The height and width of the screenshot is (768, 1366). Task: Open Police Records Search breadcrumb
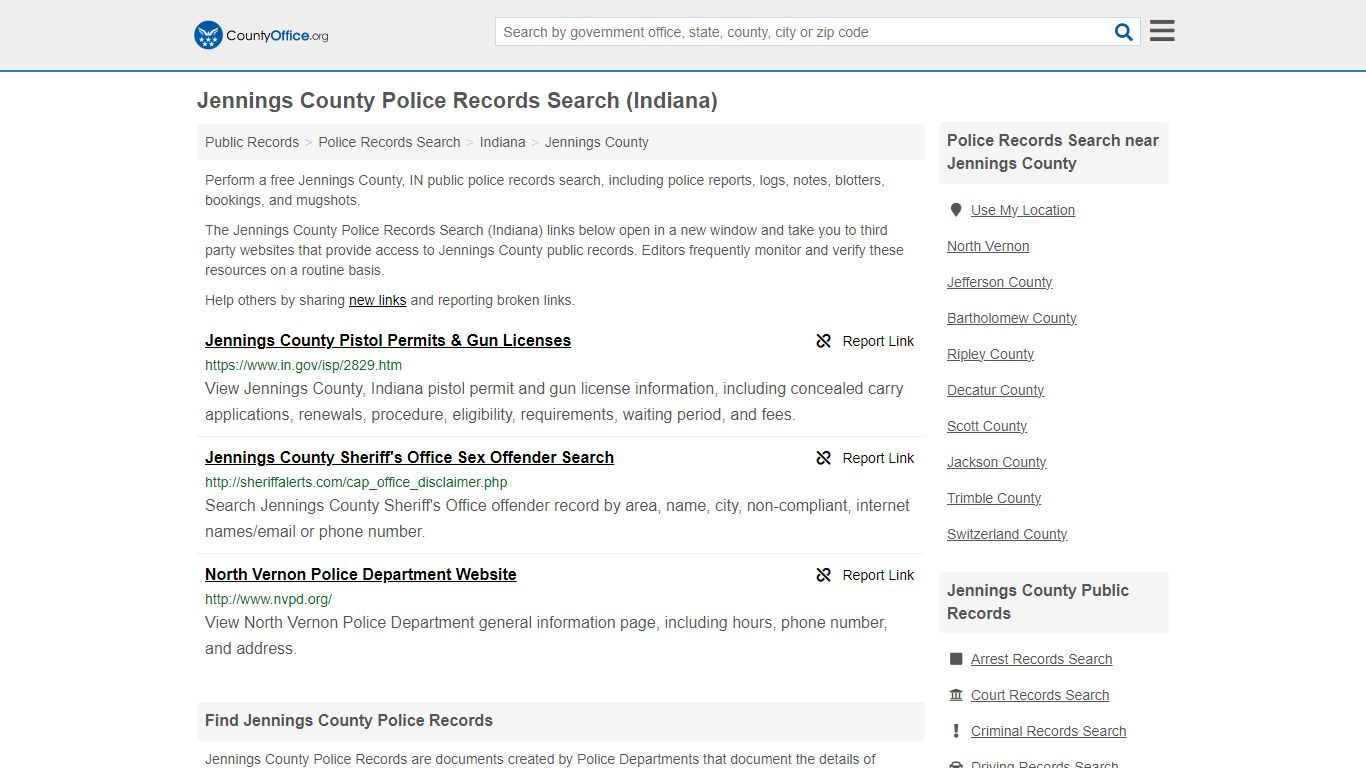[389, 142]
